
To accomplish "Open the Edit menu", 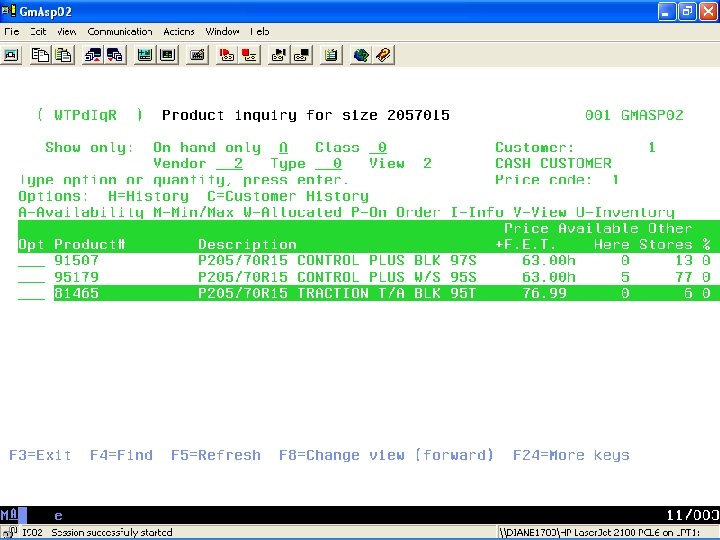I will point(38,32).
